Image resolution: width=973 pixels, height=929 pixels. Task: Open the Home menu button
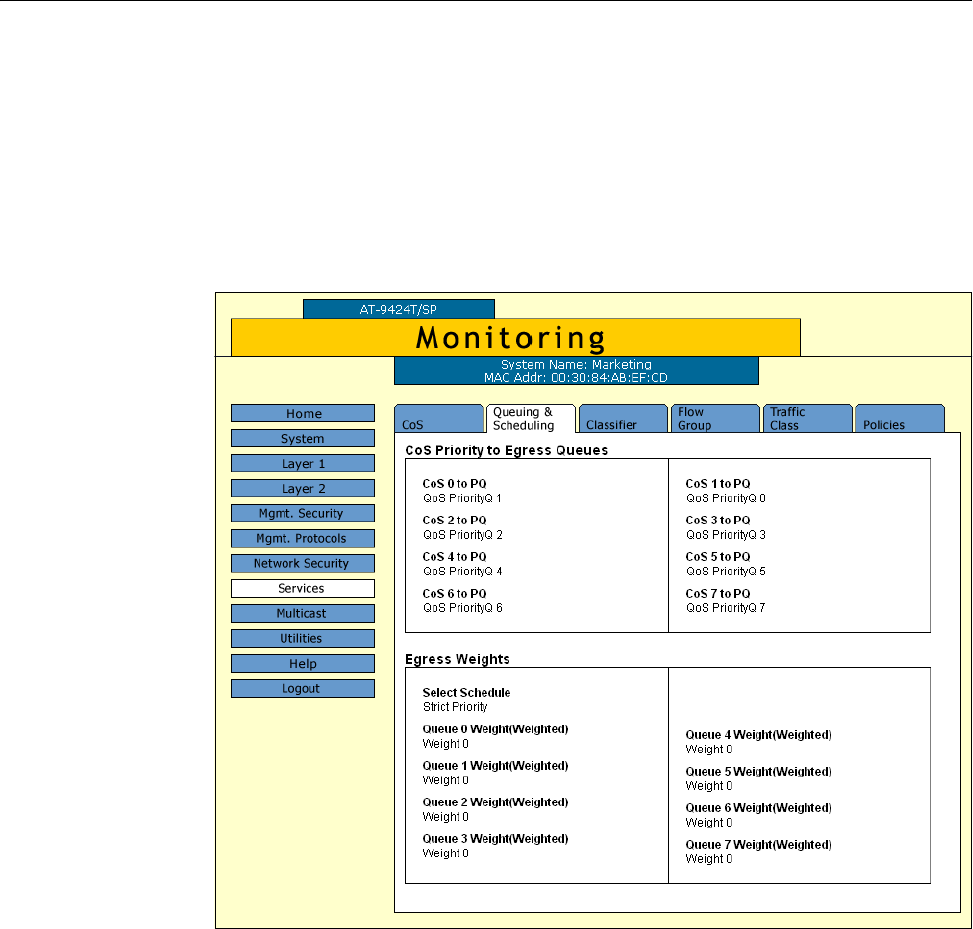click(303, 413)
